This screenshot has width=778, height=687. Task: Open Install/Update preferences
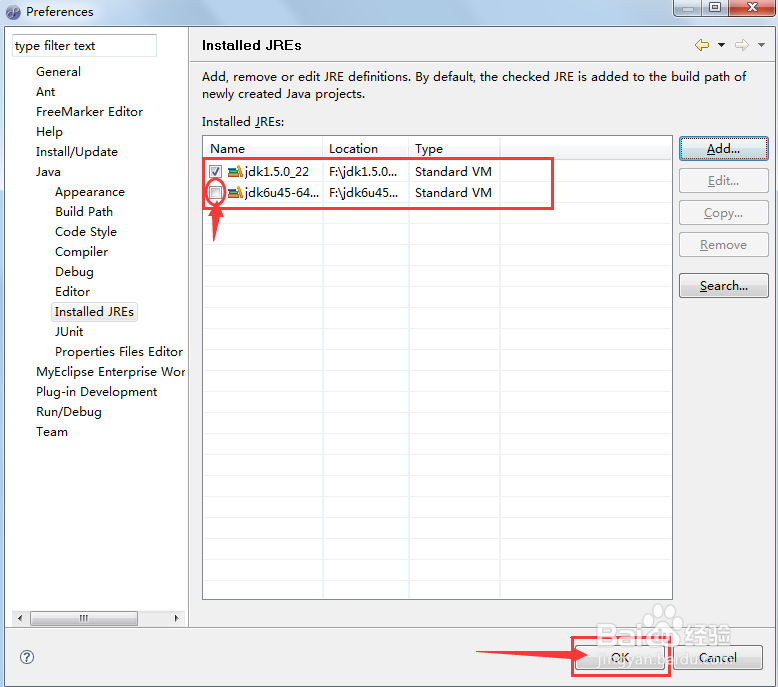(x=77, y=151)
